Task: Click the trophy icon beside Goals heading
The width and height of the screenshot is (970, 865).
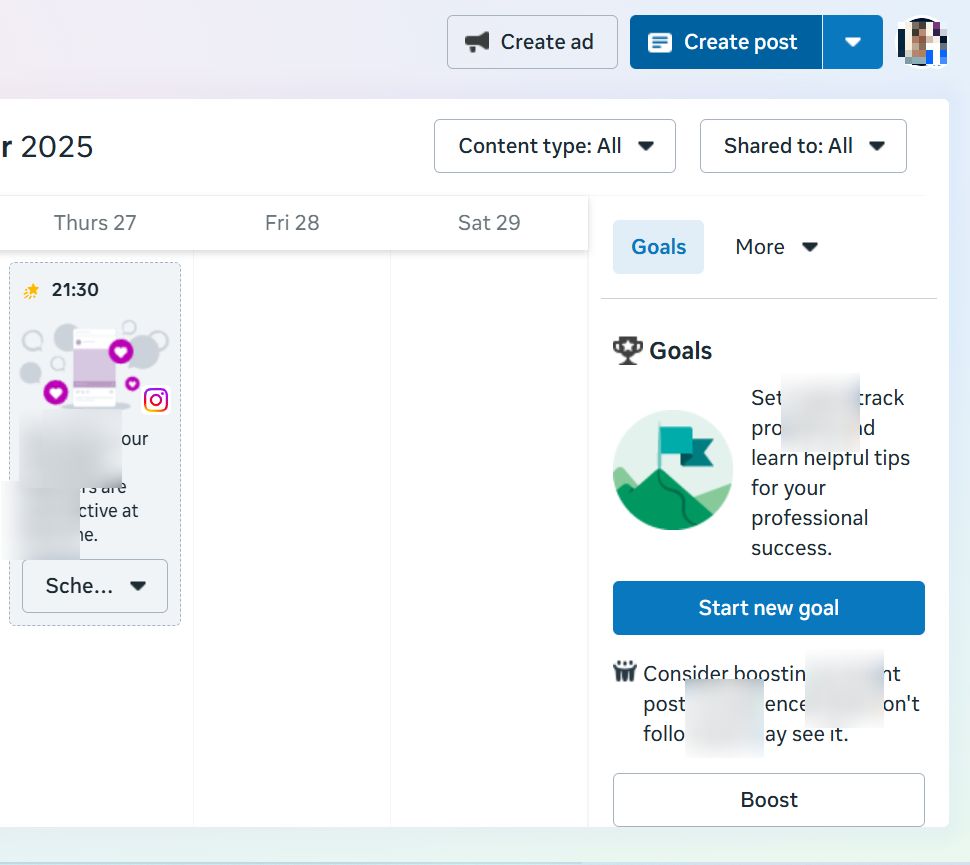Action: coord(627,351)
